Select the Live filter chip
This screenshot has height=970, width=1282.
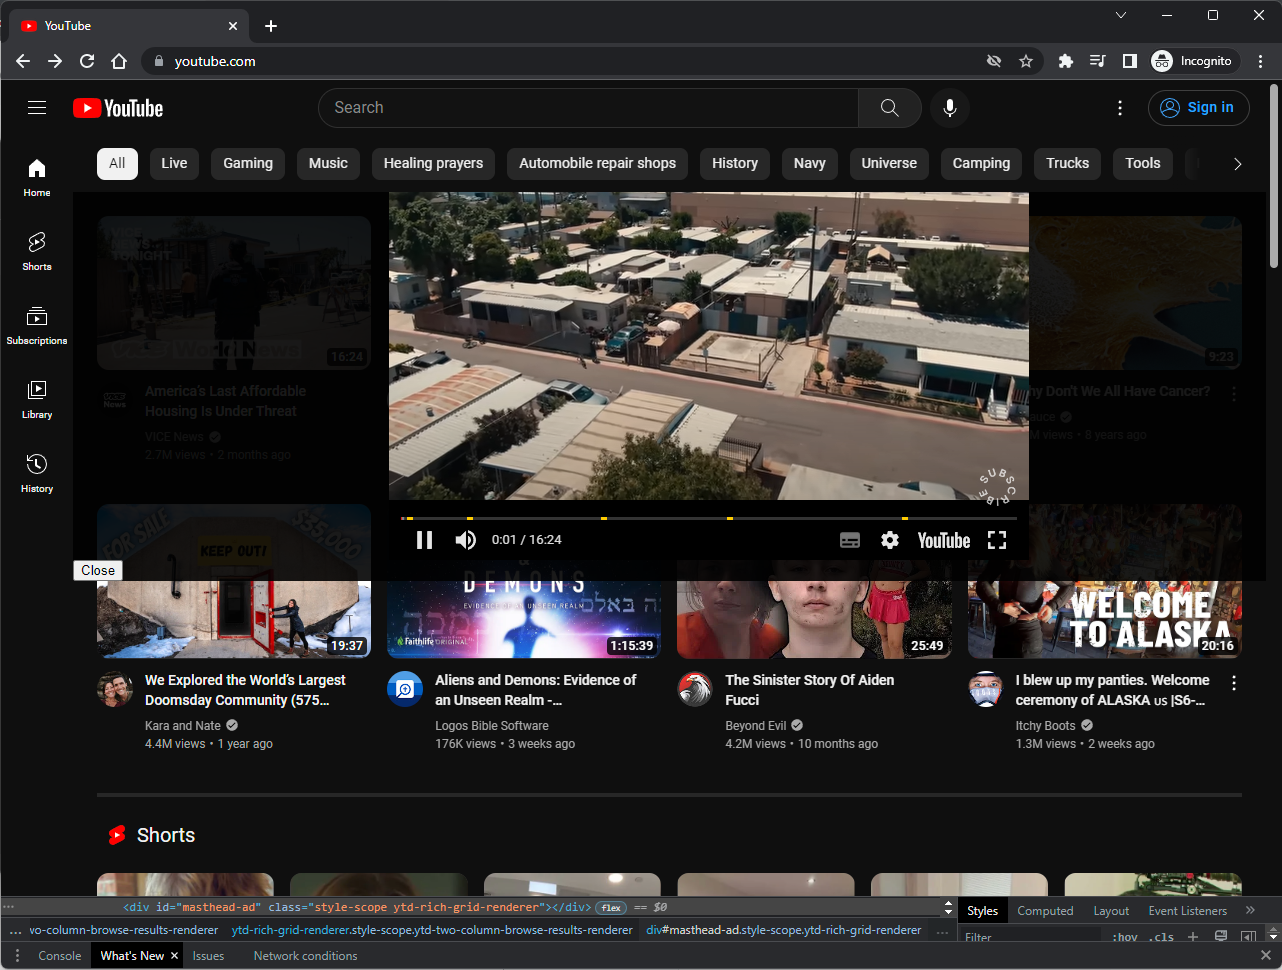[x=174, y=163]
